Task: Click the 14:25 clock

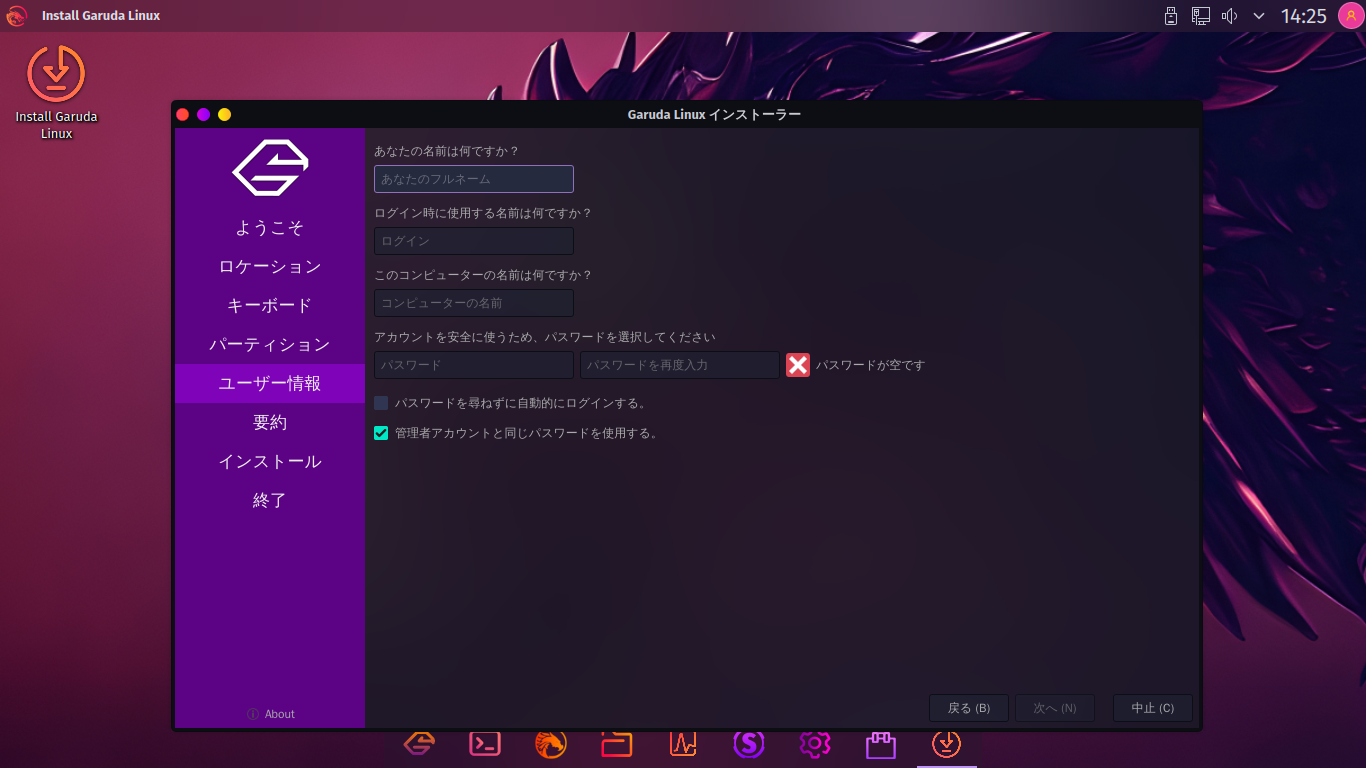Action: tap(1304, 16)
